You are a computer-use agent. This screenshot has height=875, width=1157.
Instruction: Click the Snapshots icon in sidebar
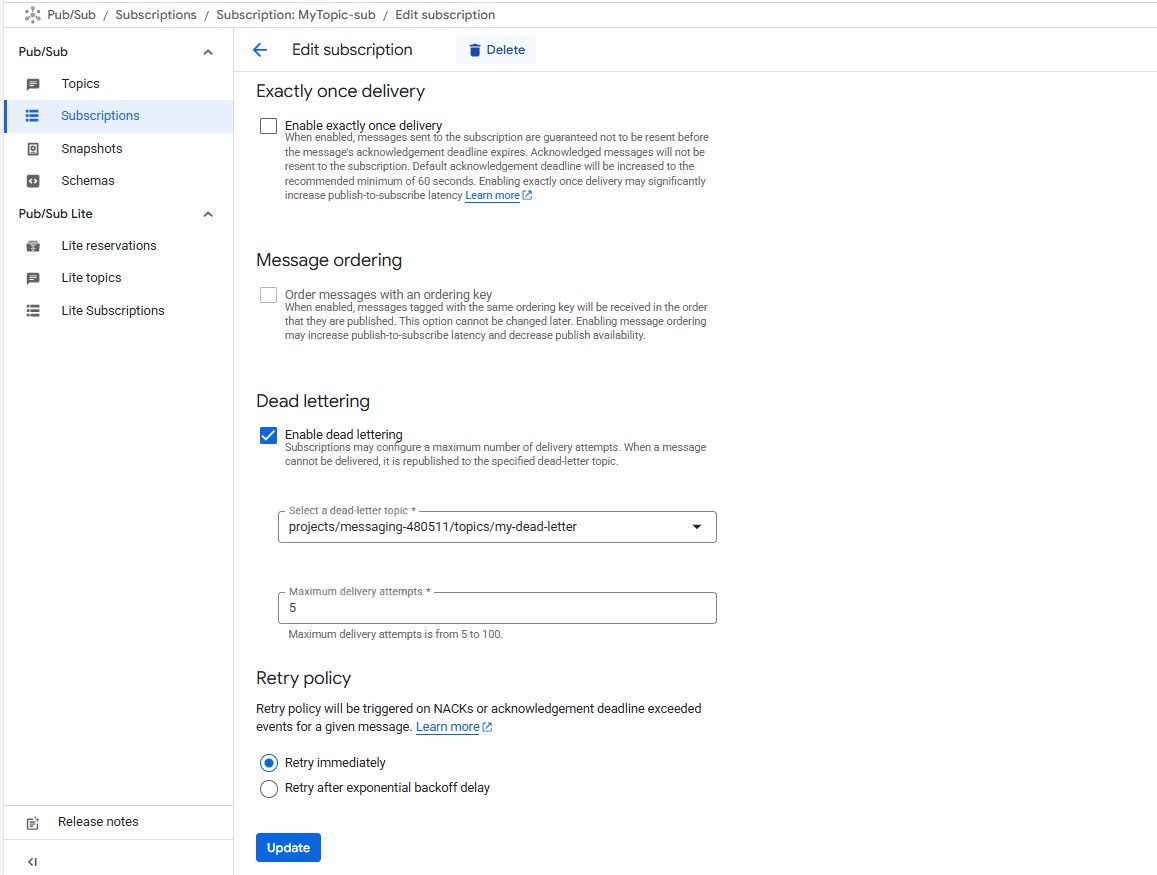click(x=33, y=149)
